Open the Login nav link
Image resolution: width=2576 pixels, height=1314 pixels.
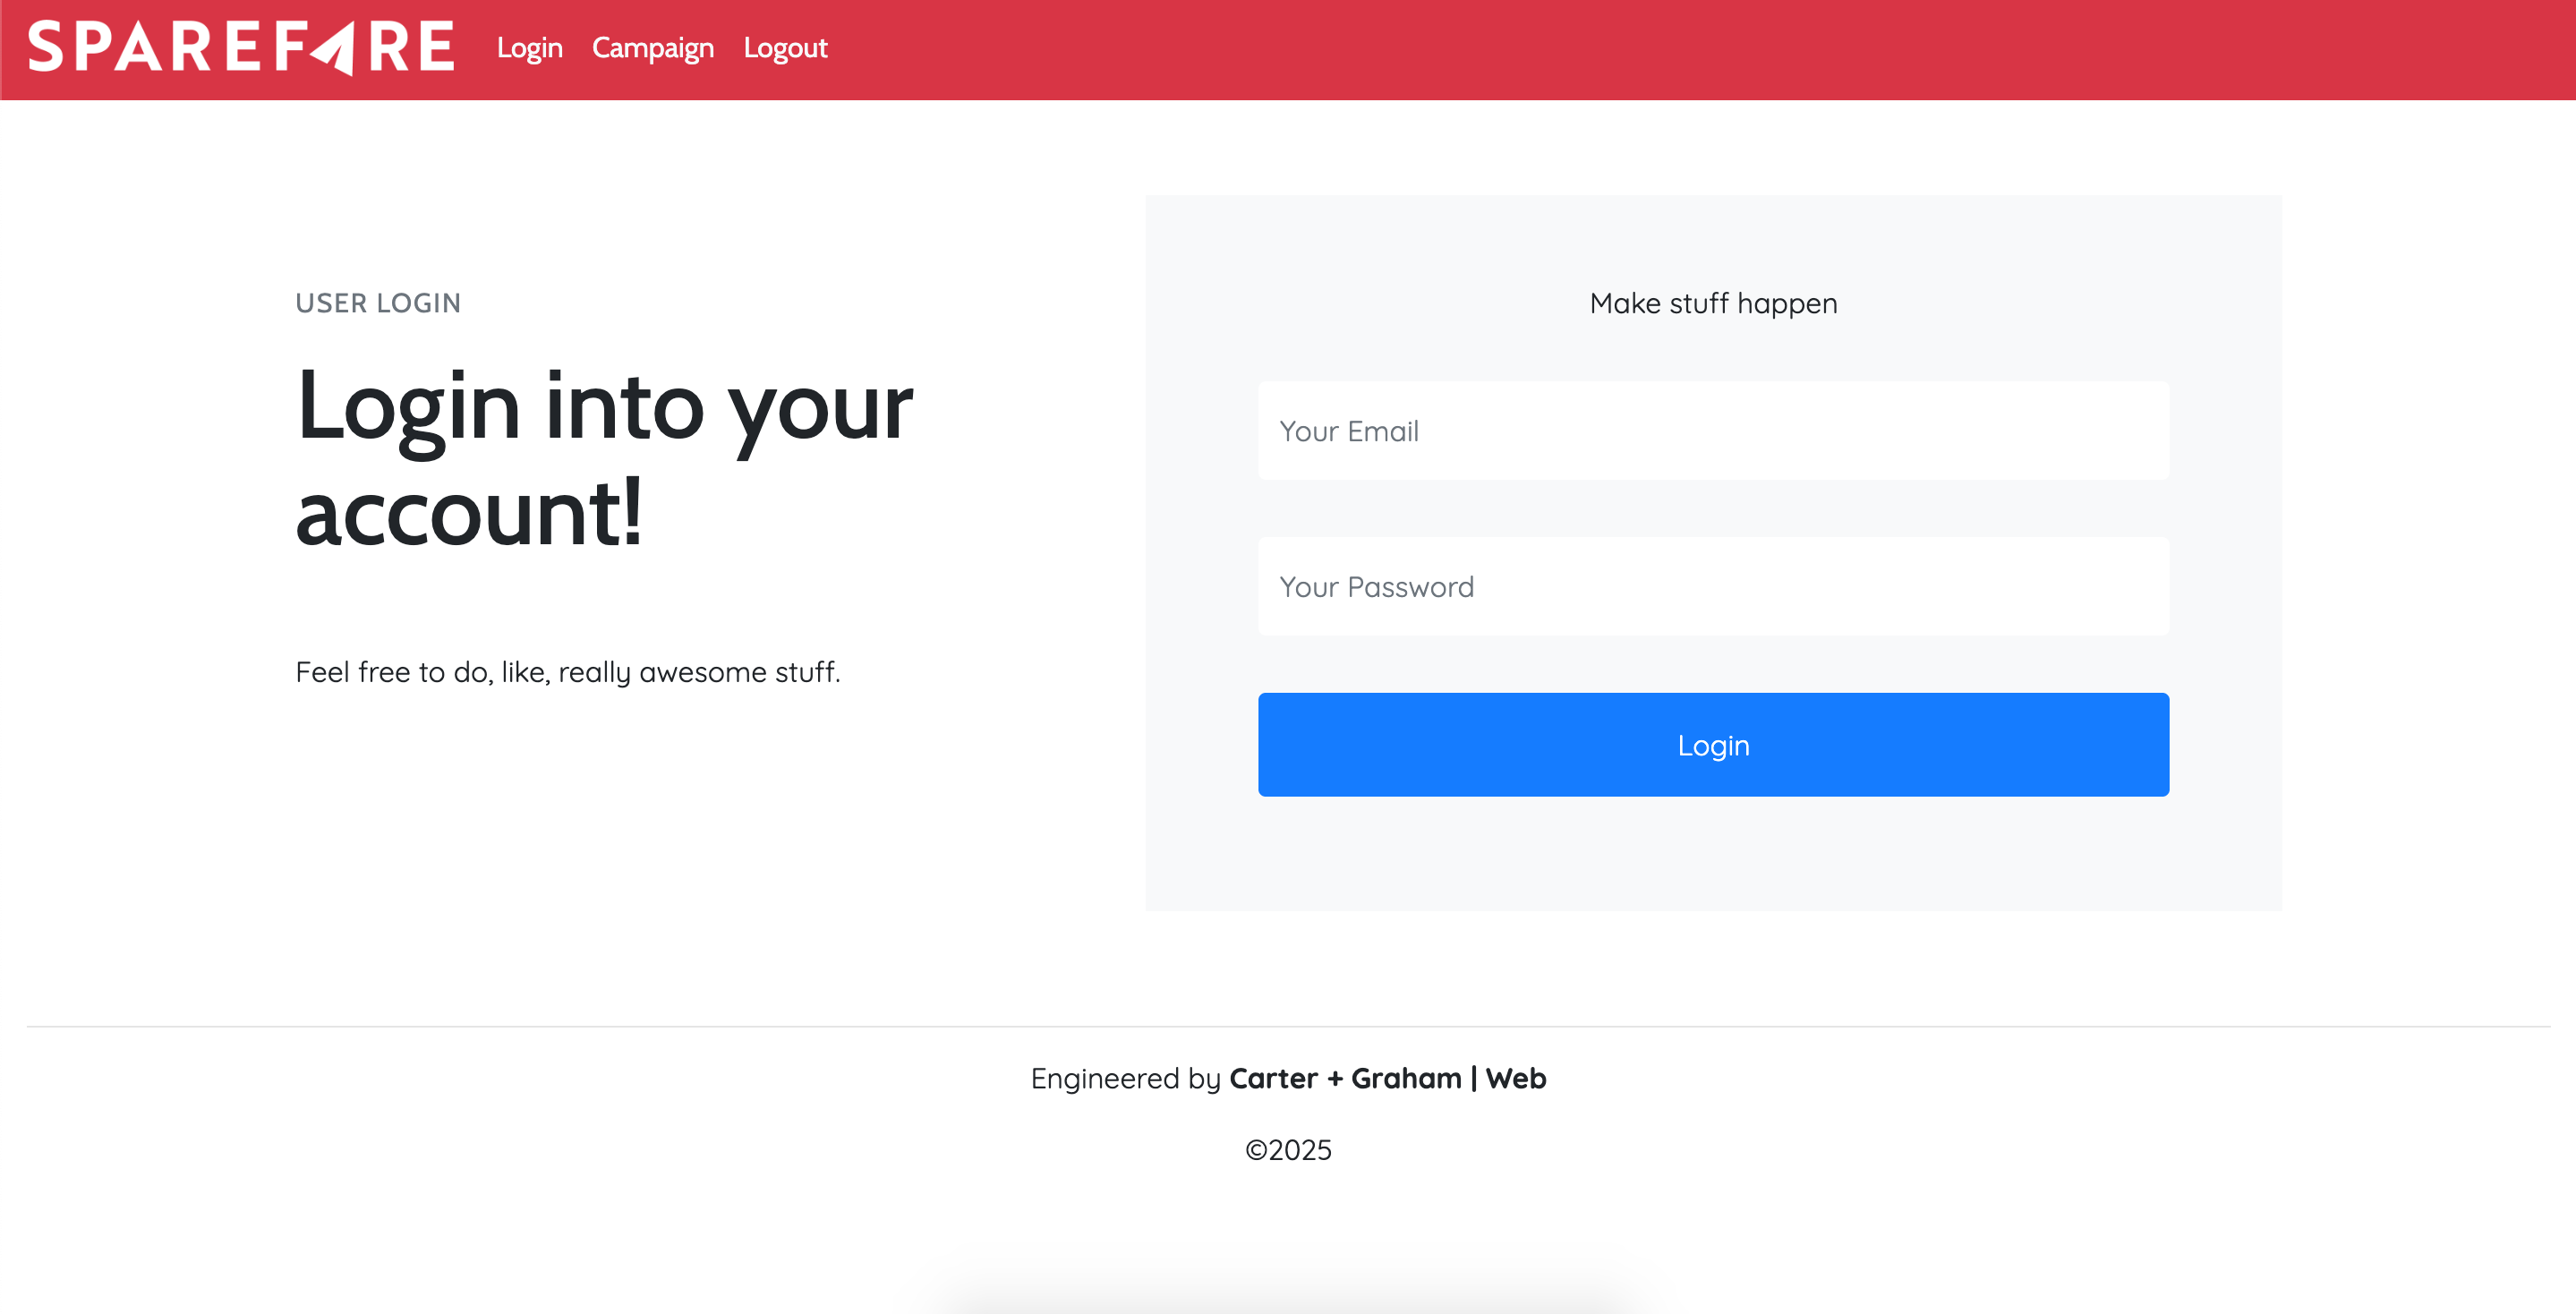pos(529,48)
